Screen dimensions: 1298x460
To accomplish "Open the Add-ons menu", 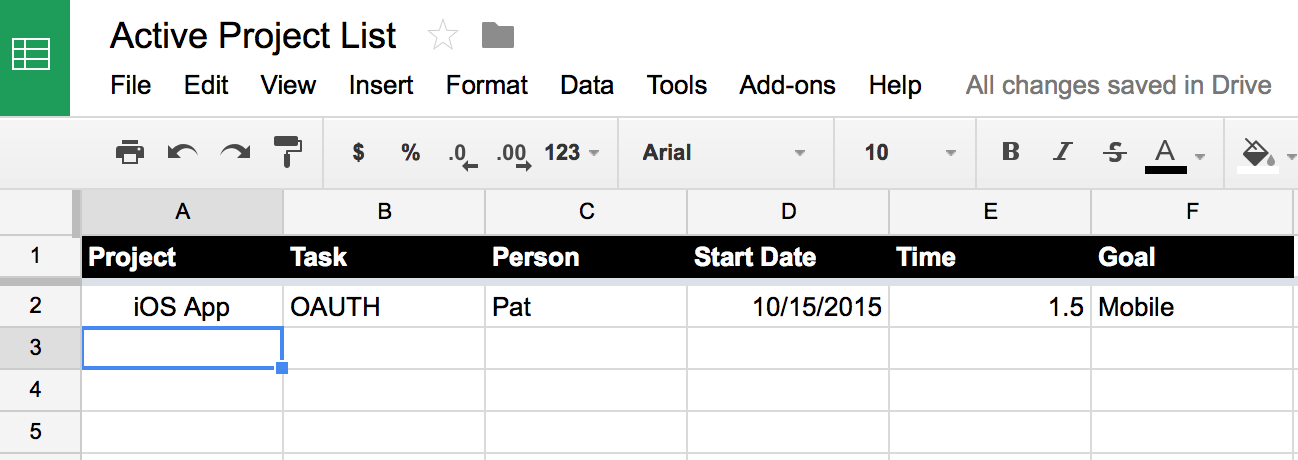I will pos(788,85).
